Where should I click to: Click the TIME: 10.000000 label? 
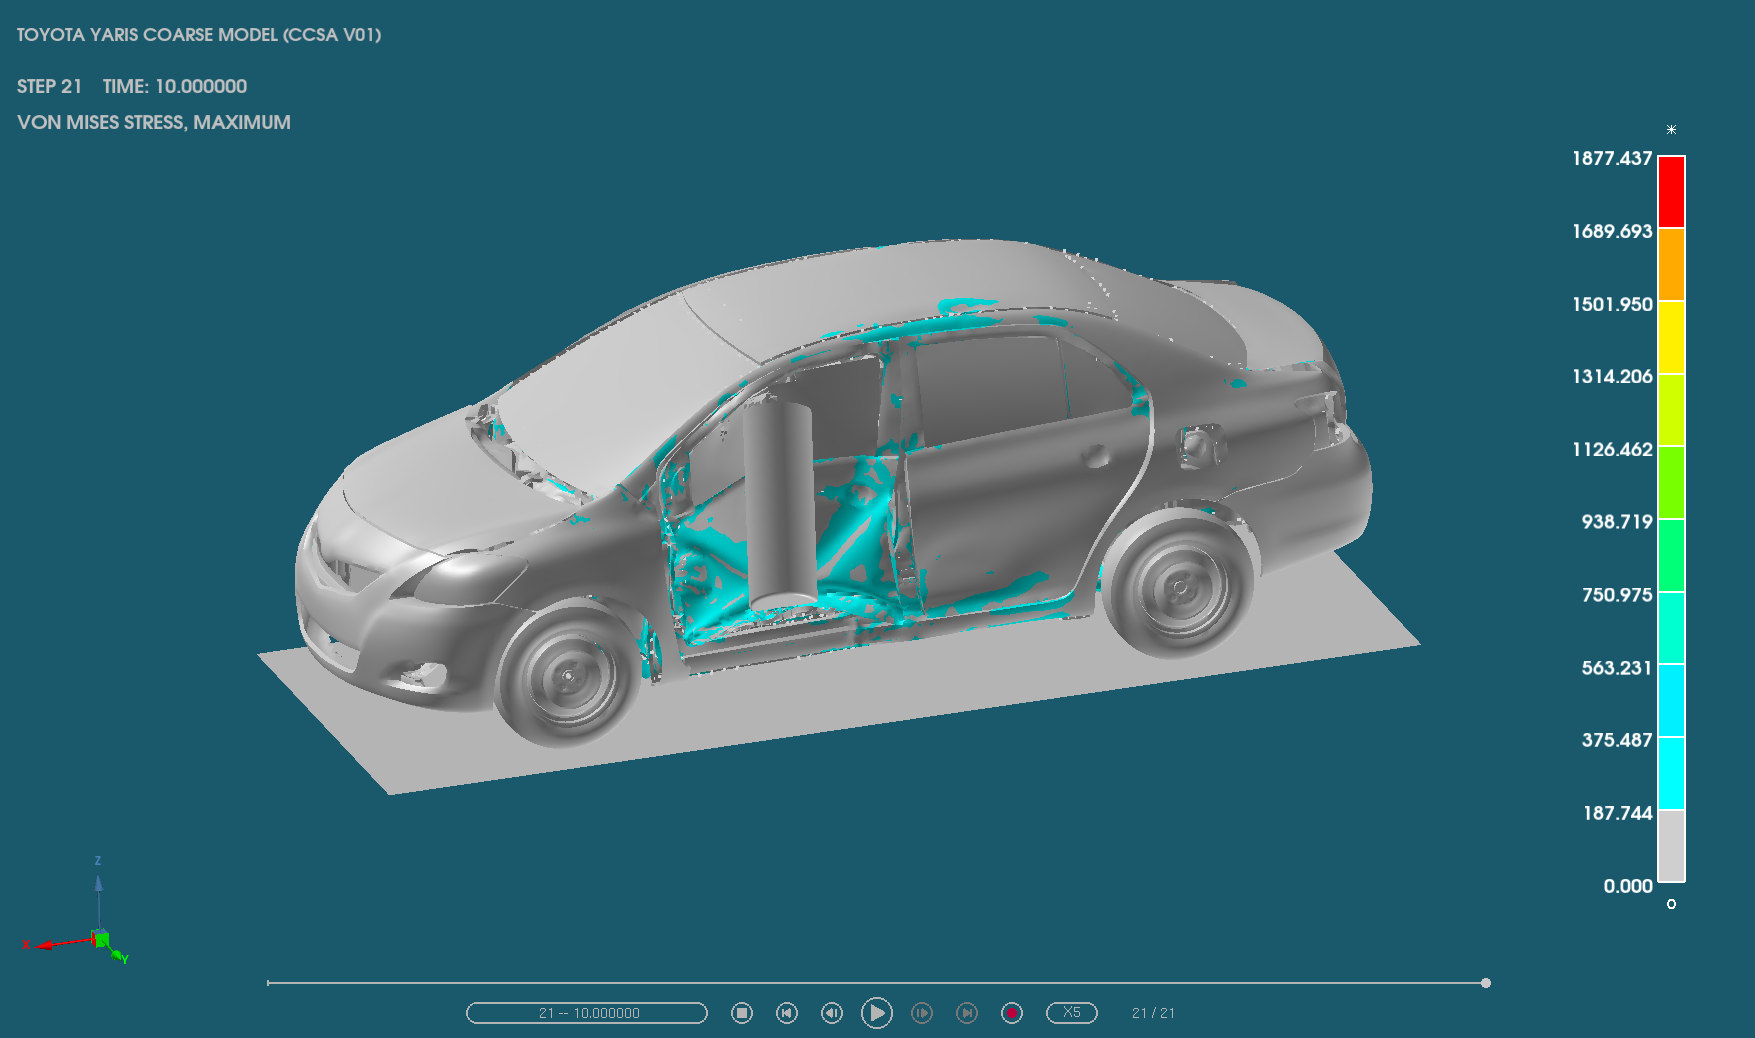click(175, 86)
